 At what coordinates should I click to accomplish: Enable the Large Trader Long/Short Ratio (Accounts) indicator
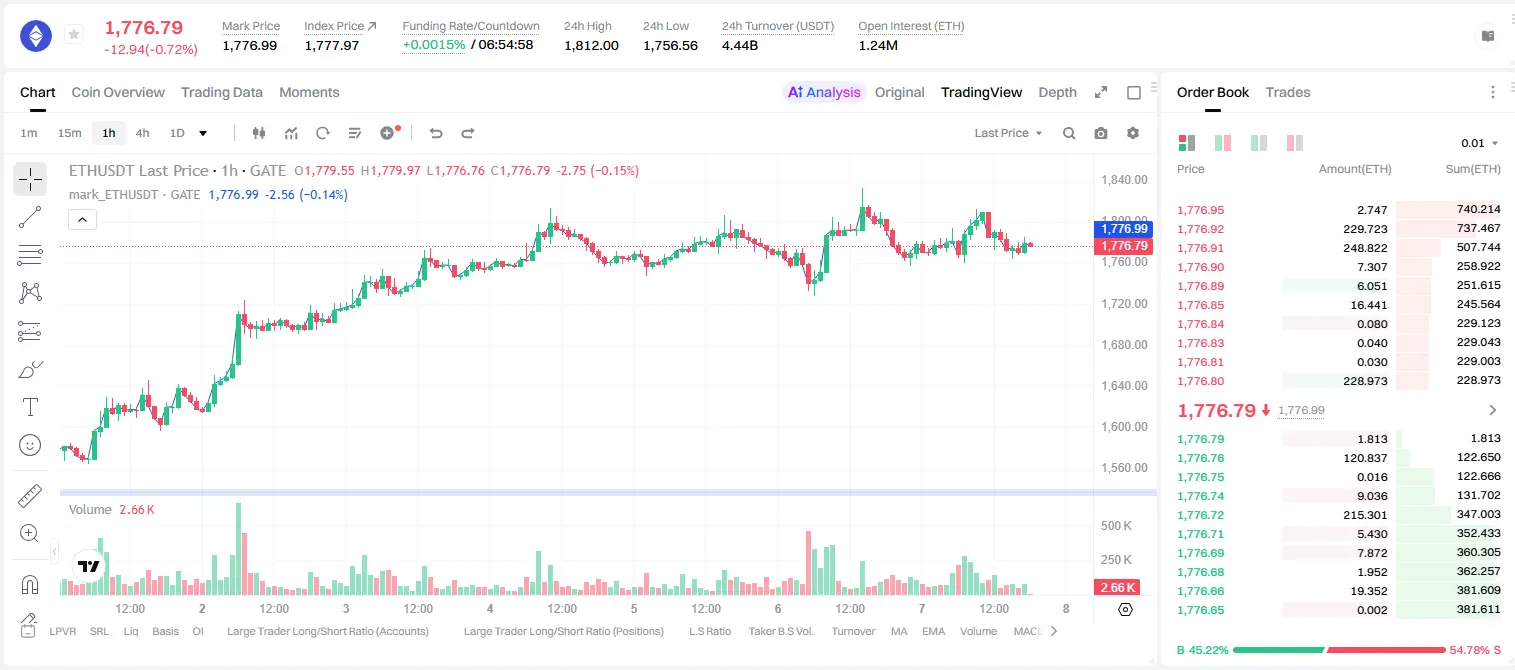[328, 631]
